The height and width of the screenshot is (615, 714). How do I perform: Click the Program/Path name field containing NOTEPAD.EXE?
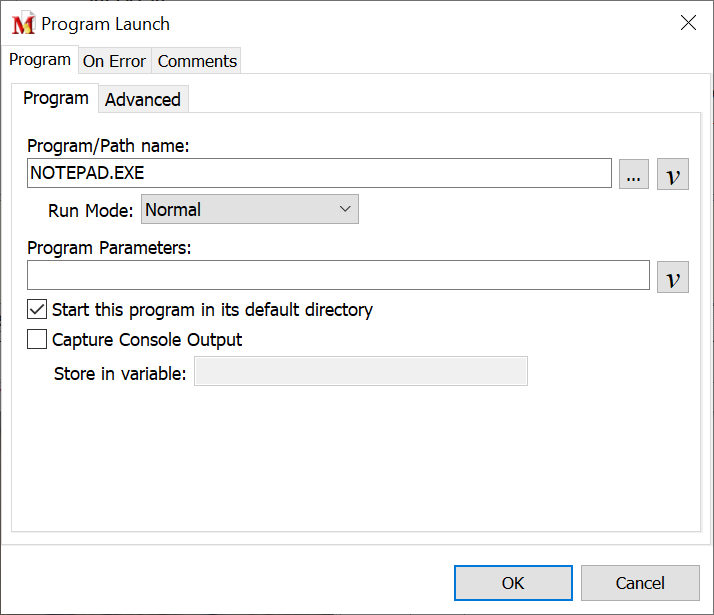320,173
